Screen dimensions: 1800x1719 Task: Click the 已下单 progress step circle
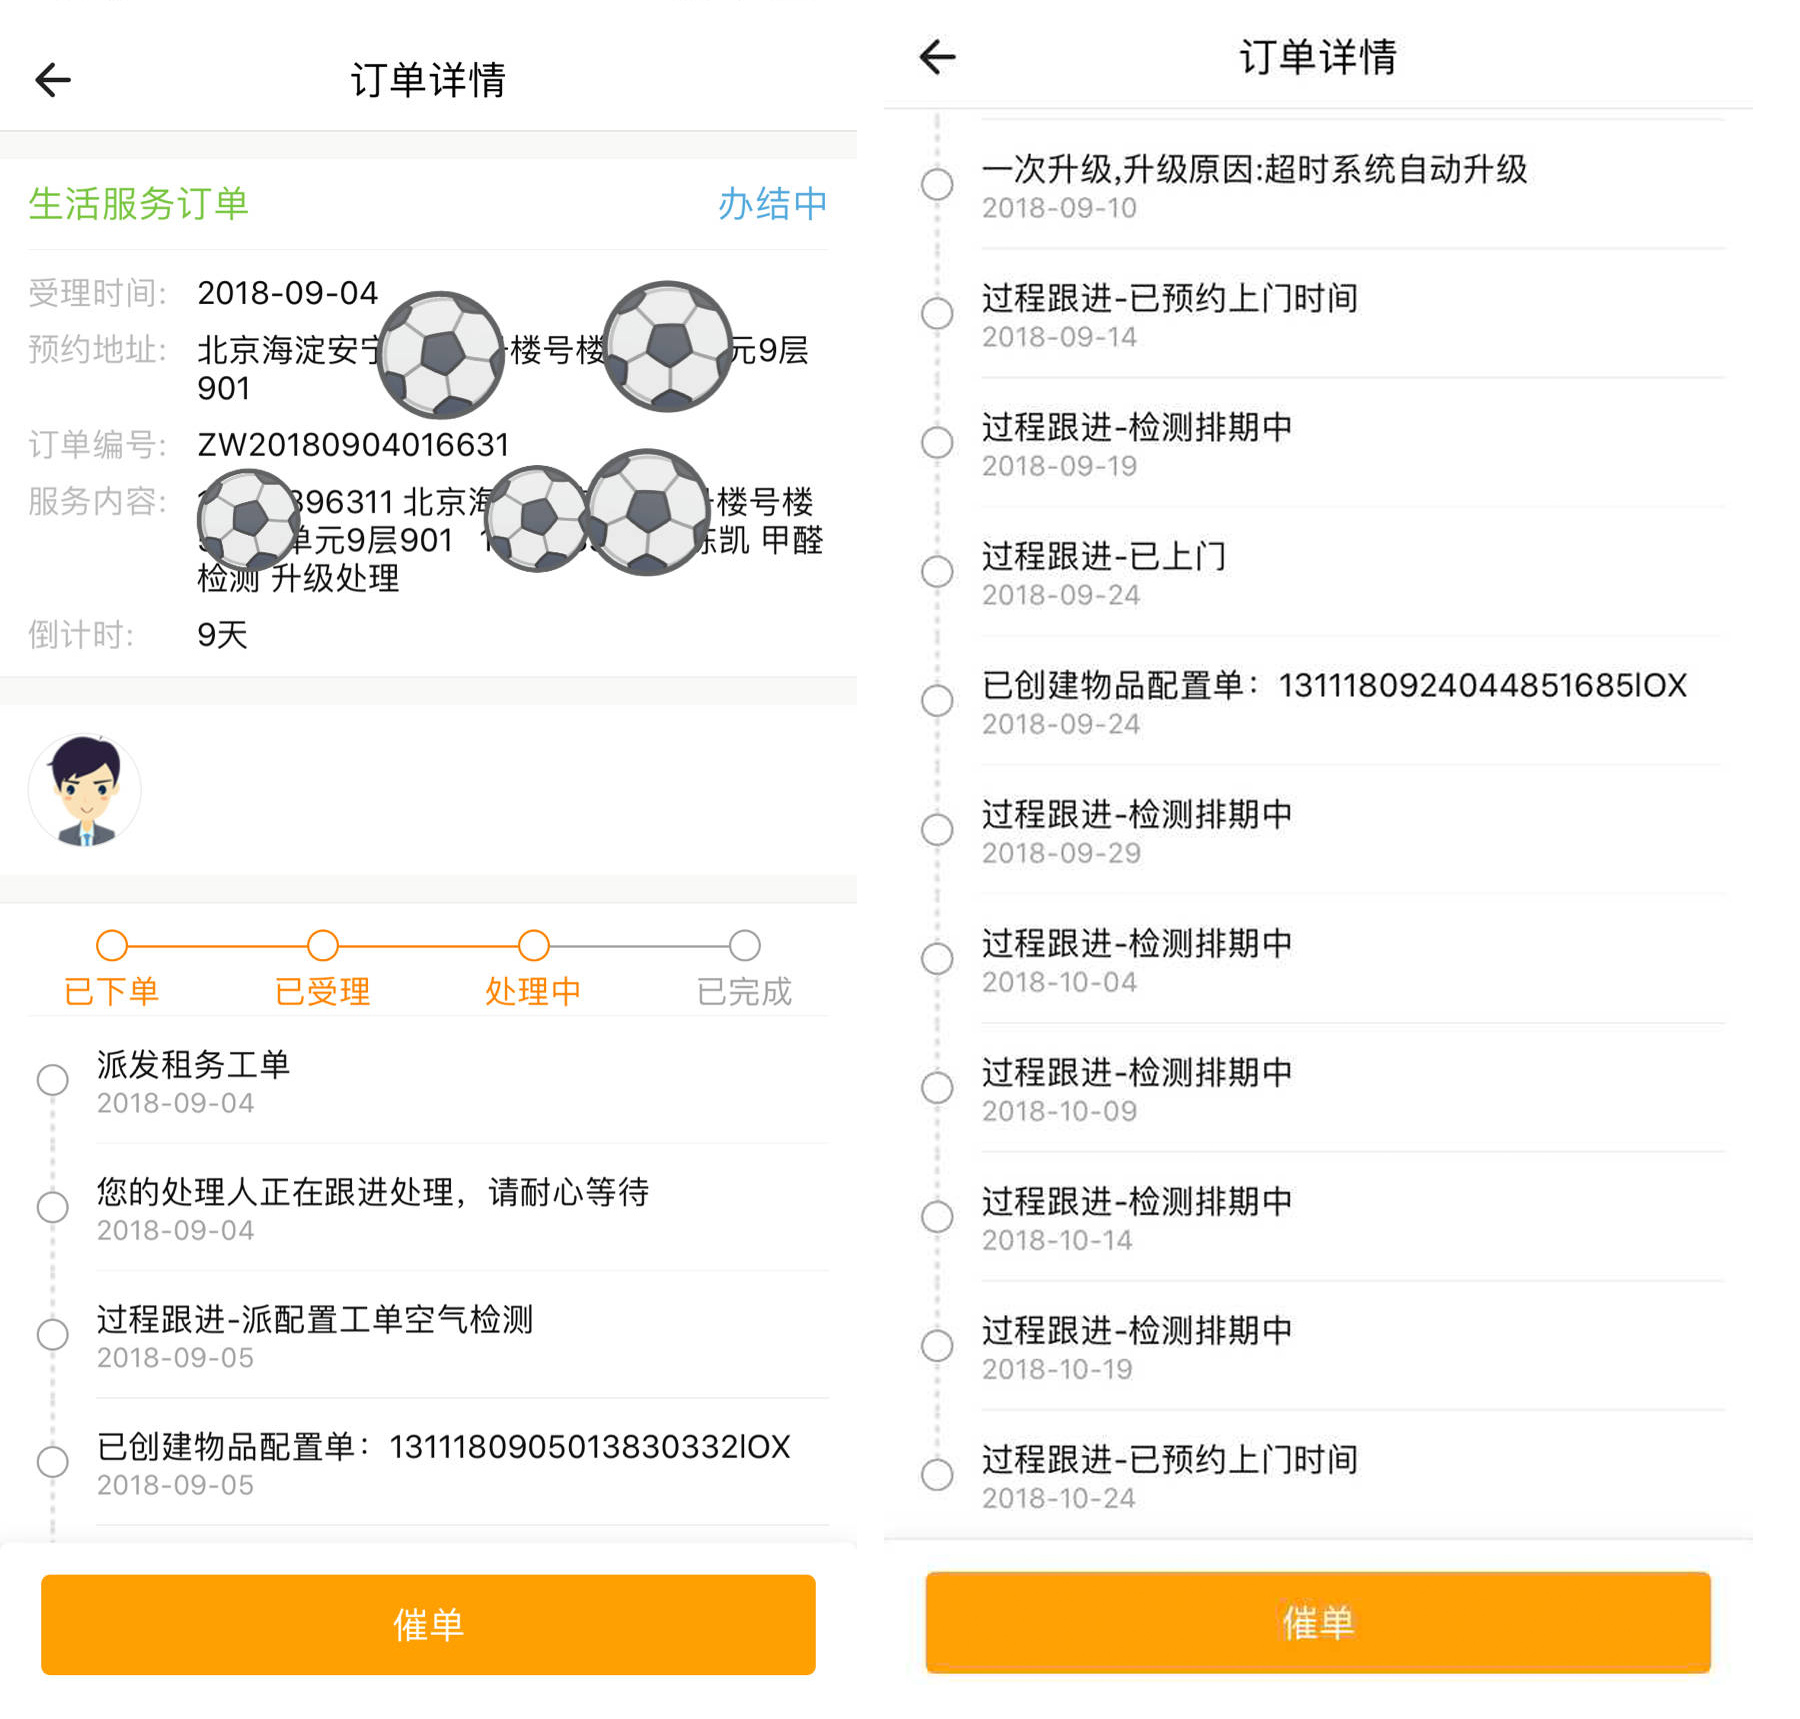(112, 945)
